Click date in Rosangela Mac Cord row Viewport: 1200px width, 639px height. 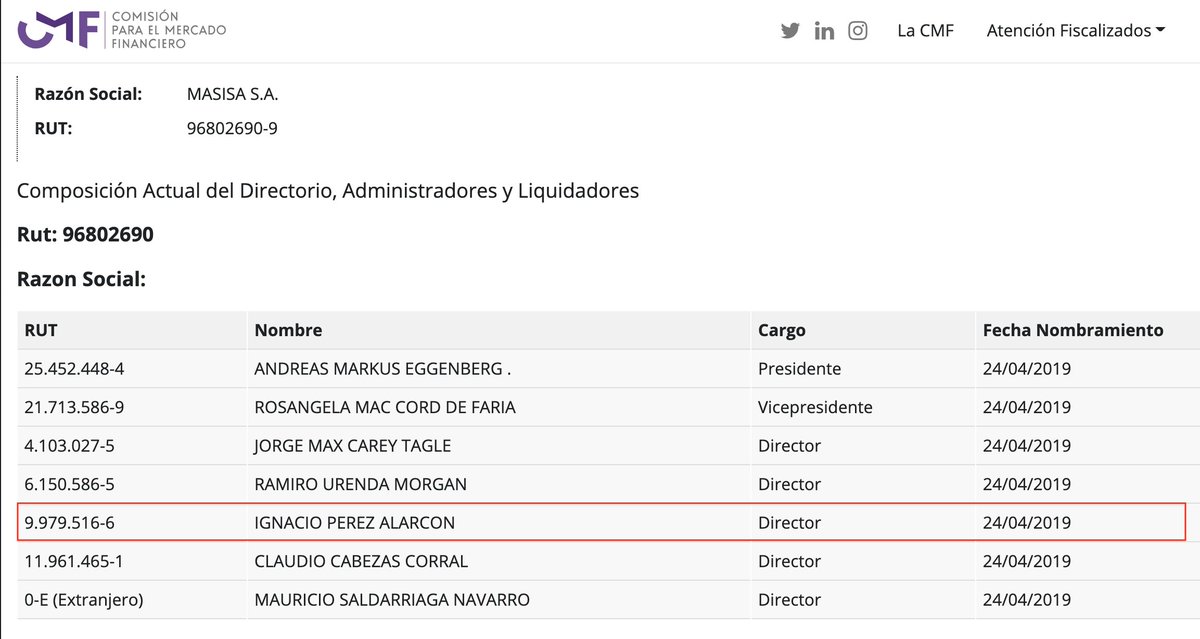[x=1027, y=407]
